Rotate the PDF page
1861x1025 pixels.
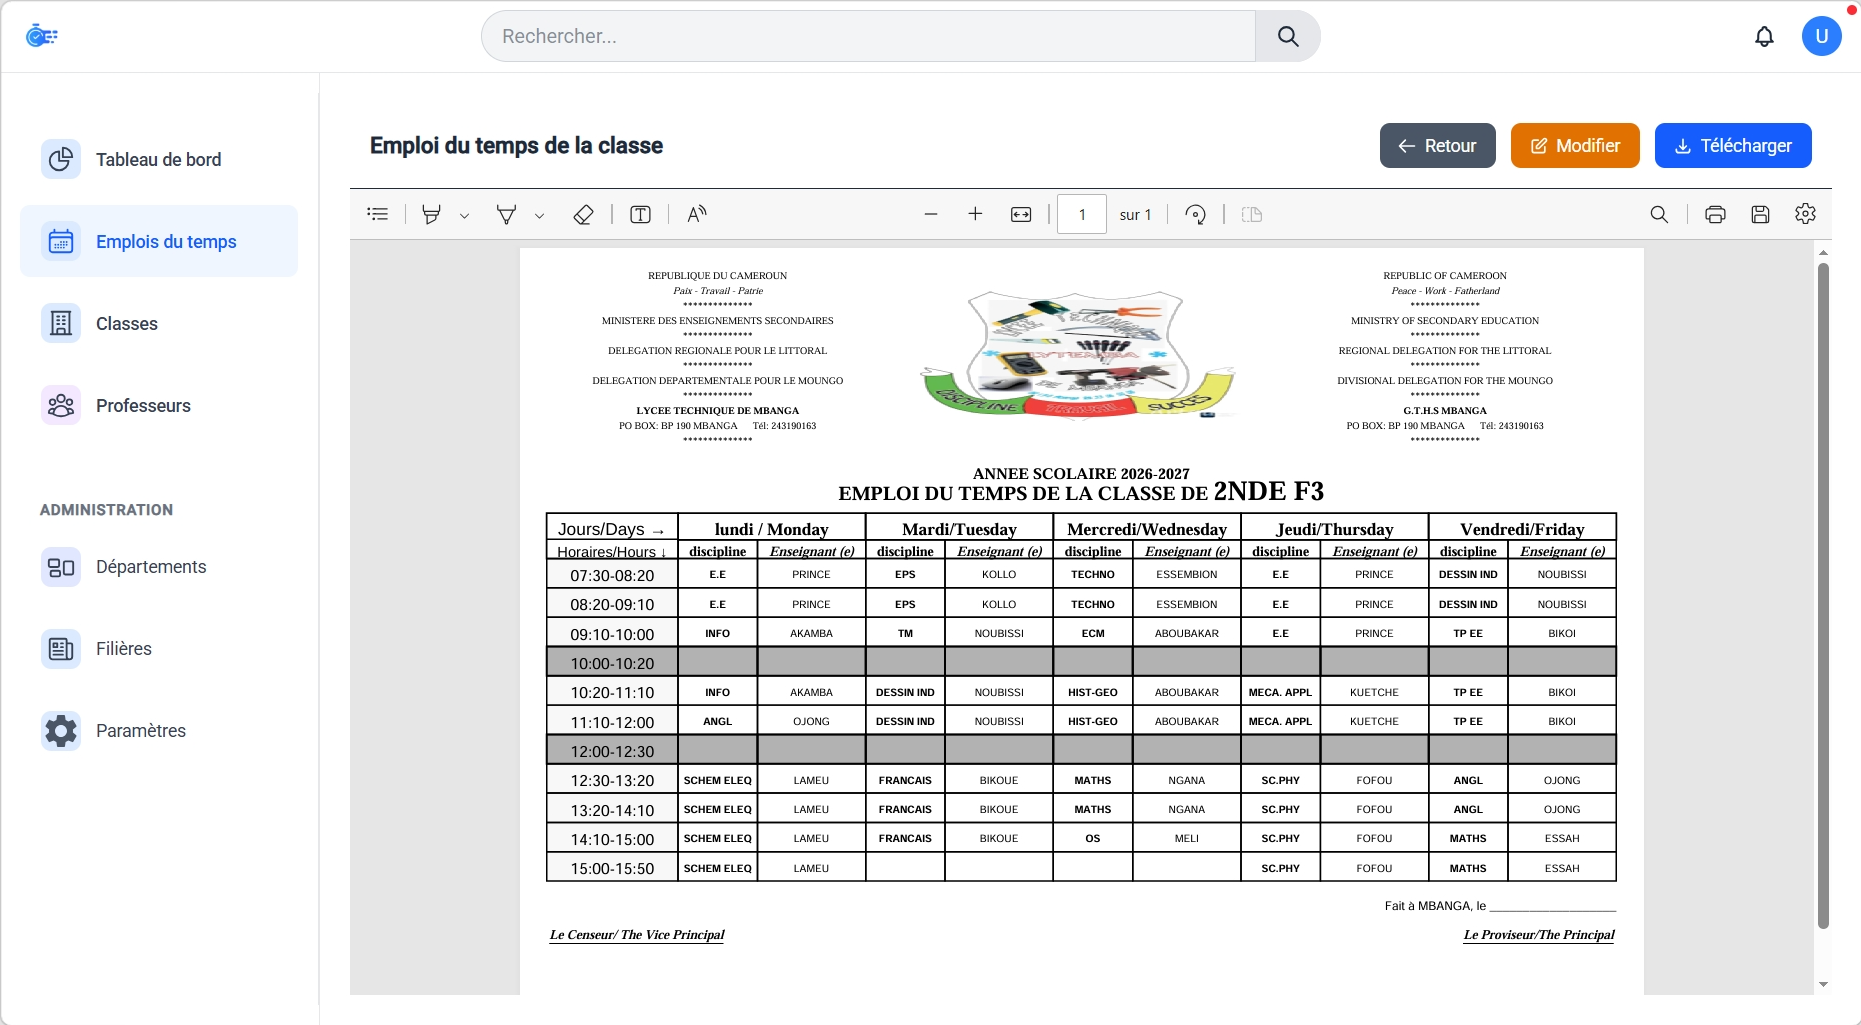(x=1196, y=214)
